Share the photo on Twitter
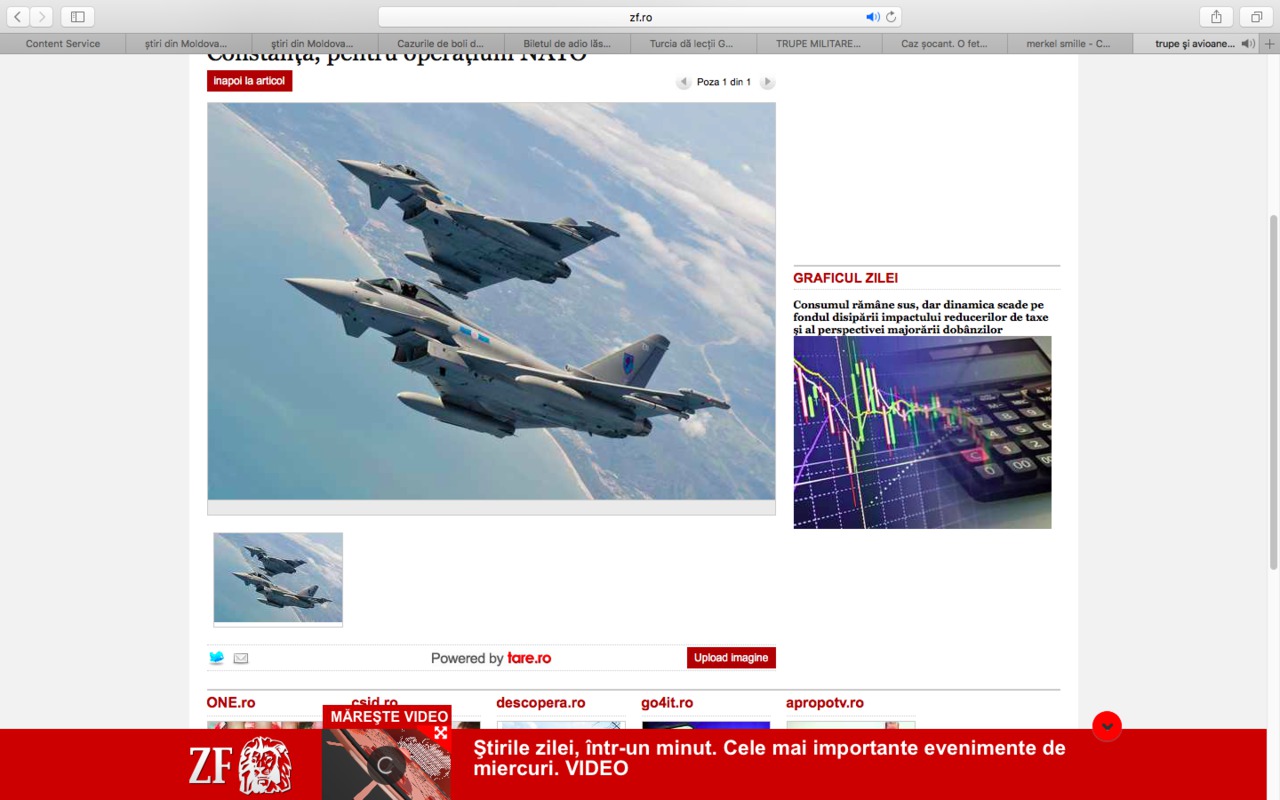The width and height of the screenshot is (1280, 800). coord(216,658)
